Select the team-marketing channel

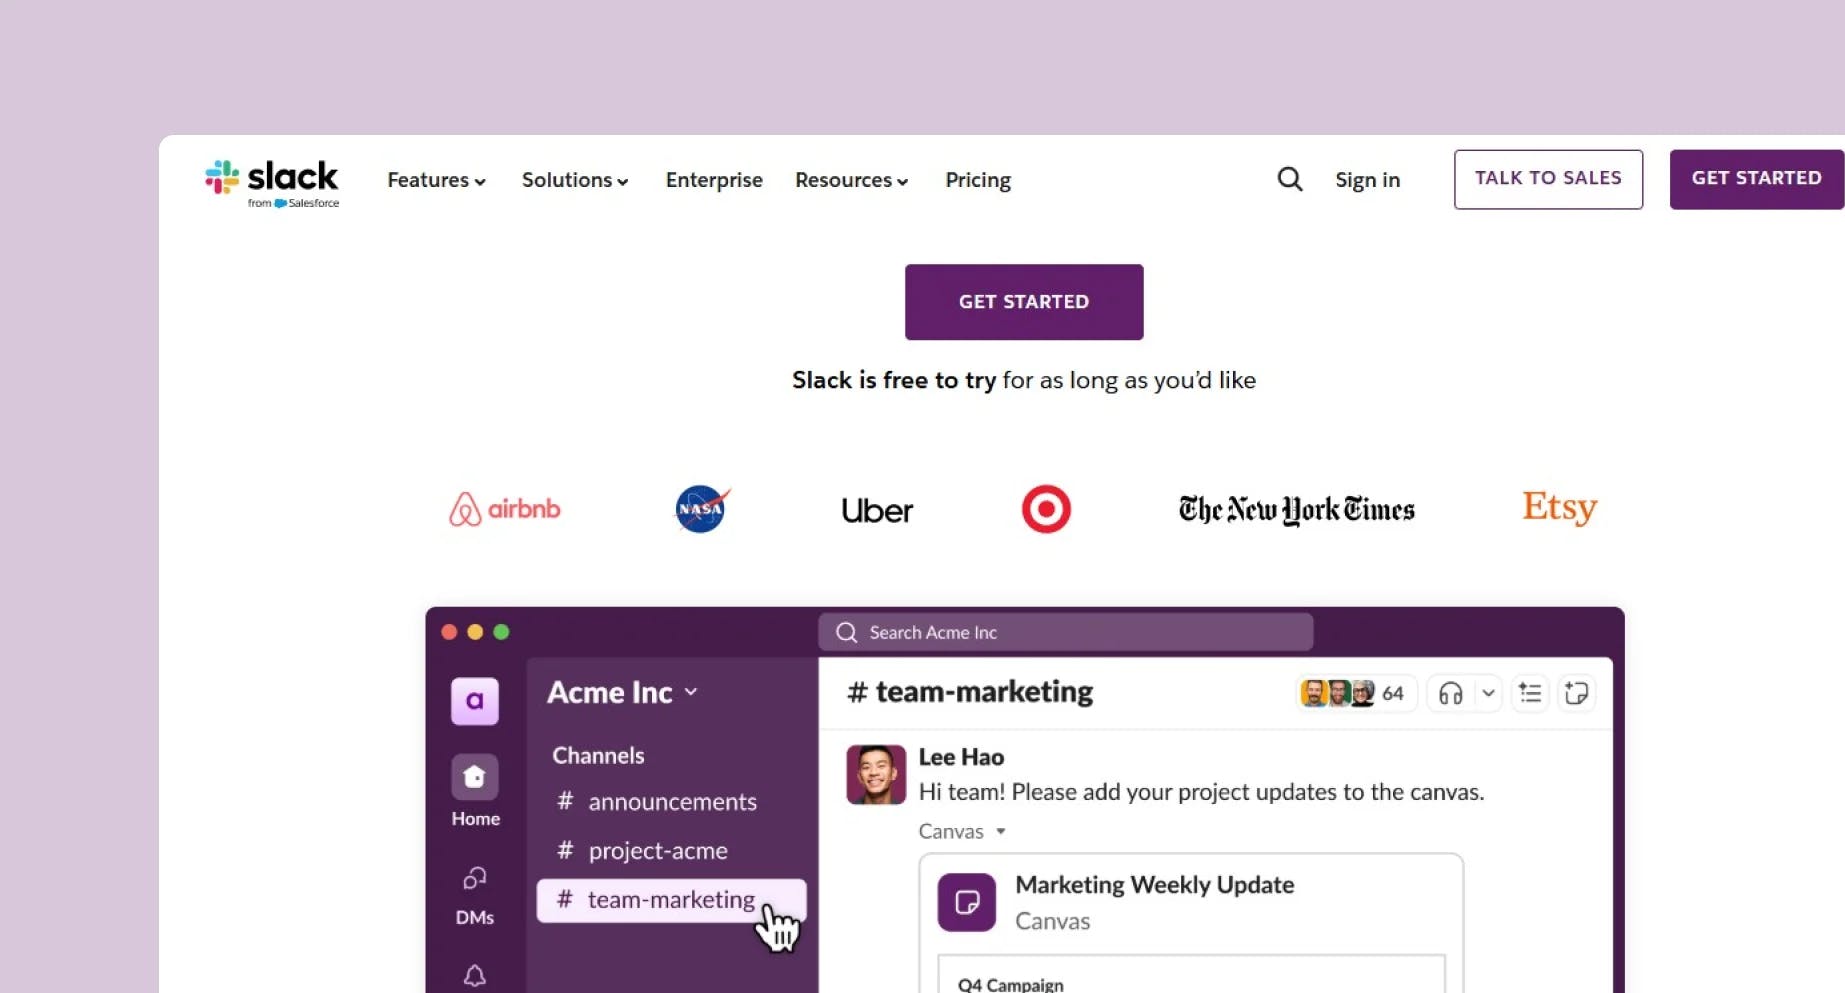[671, 900]
